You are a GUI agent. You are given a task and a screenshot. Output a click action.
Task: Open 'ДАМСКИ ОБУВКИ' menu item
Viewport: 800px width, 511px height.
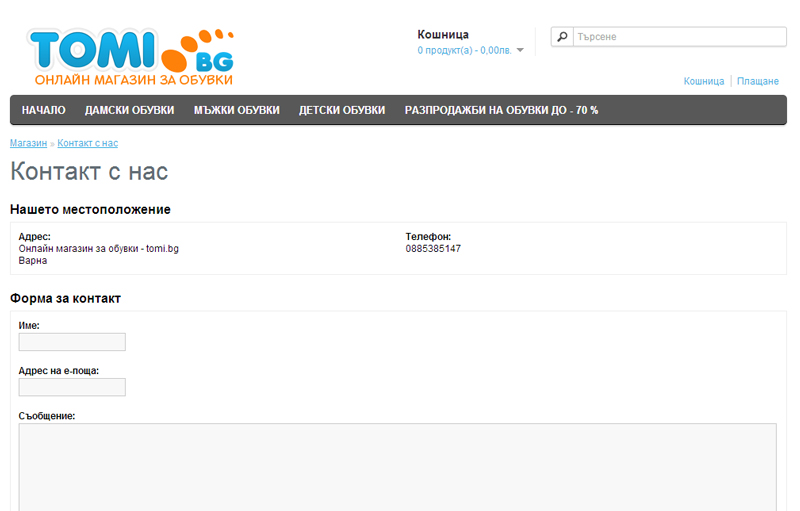[x=130, y=110]
